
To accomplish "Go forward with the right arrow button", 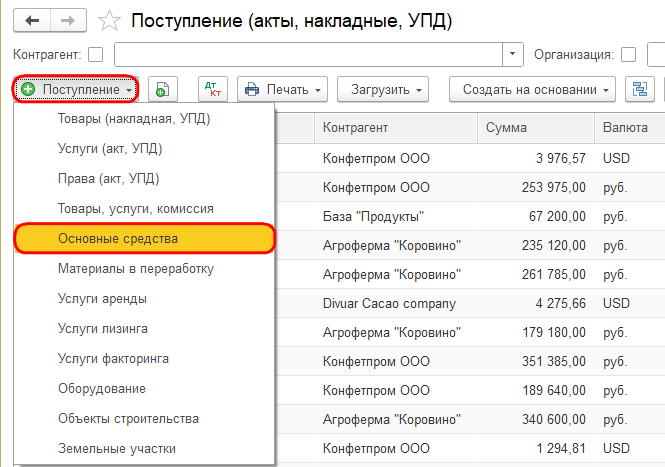I will 68,20.
